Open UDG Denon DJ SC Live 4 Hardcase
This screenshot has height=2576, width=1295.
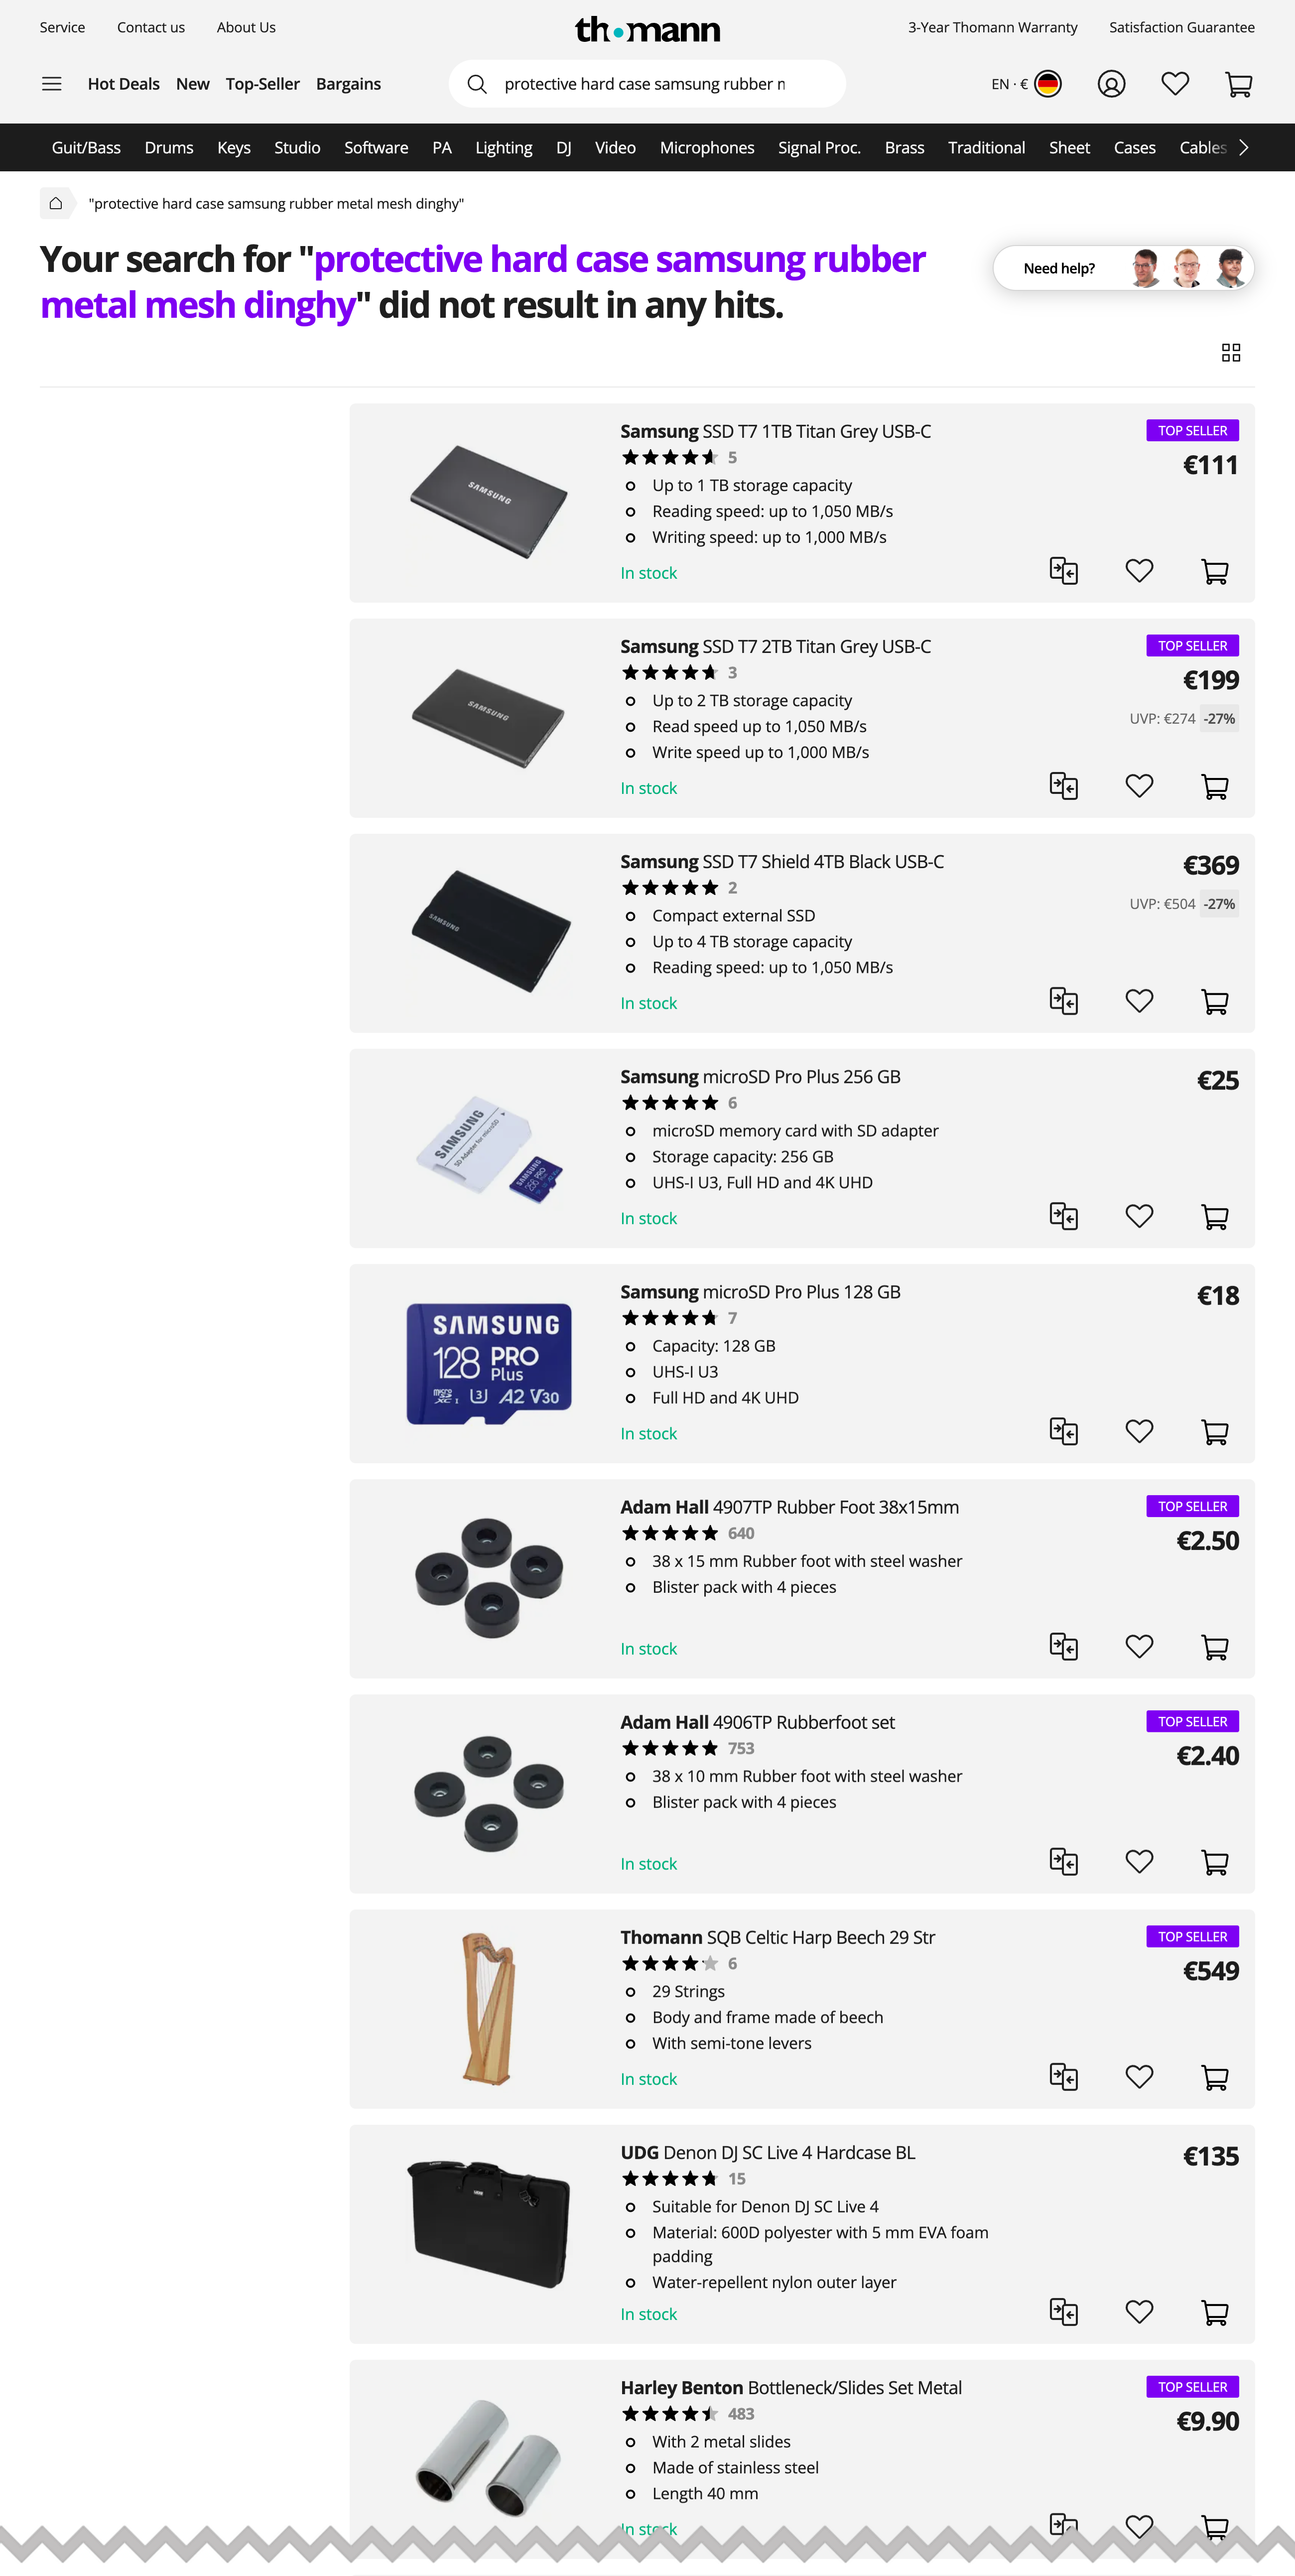767,2153
